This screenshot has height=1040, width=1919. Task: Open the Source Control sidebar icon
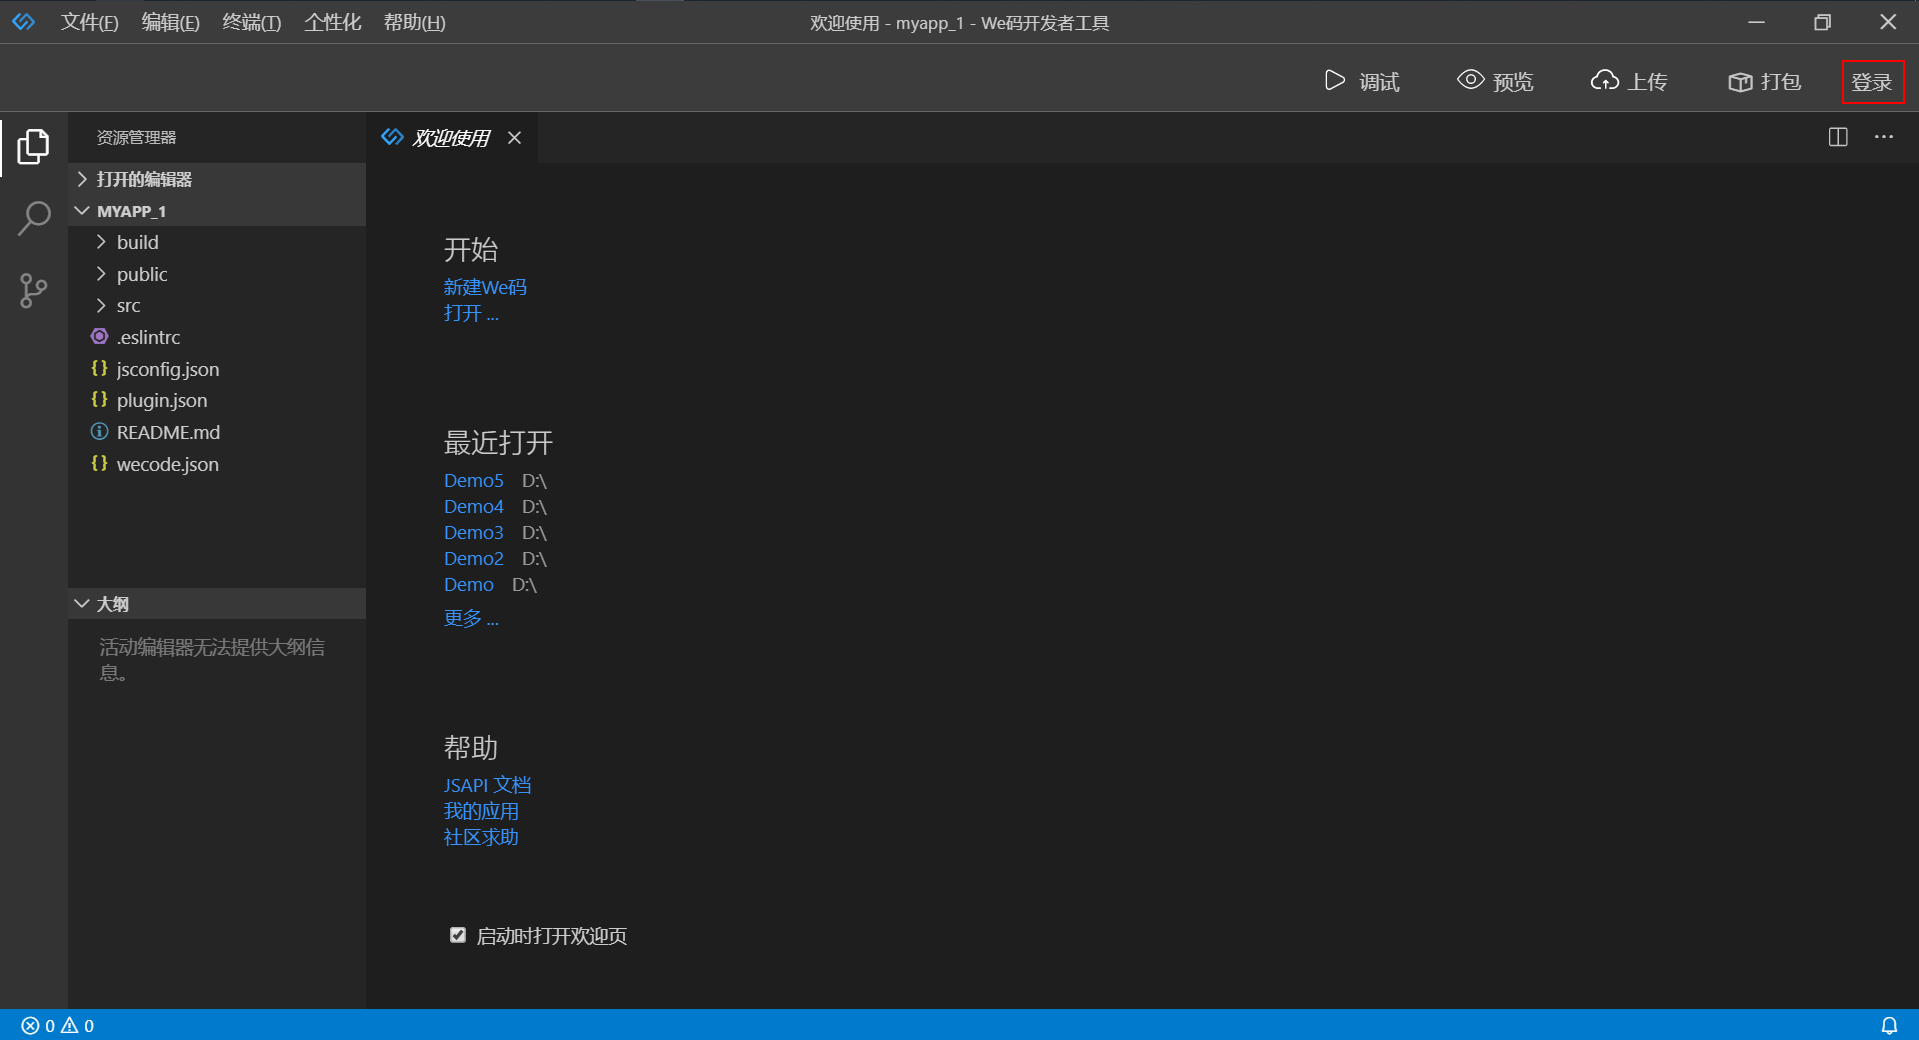pos(33,290)
